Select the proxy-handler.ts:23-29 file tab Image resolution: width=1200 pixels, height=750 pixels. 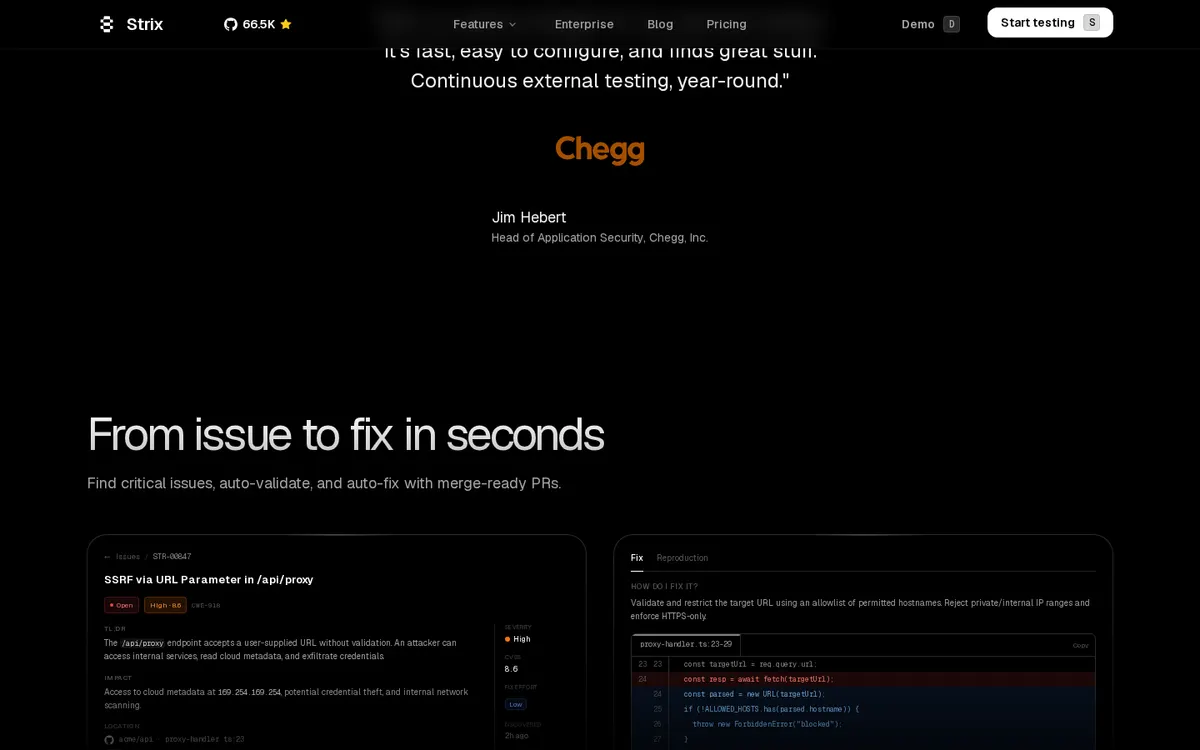tap(686, 645)
